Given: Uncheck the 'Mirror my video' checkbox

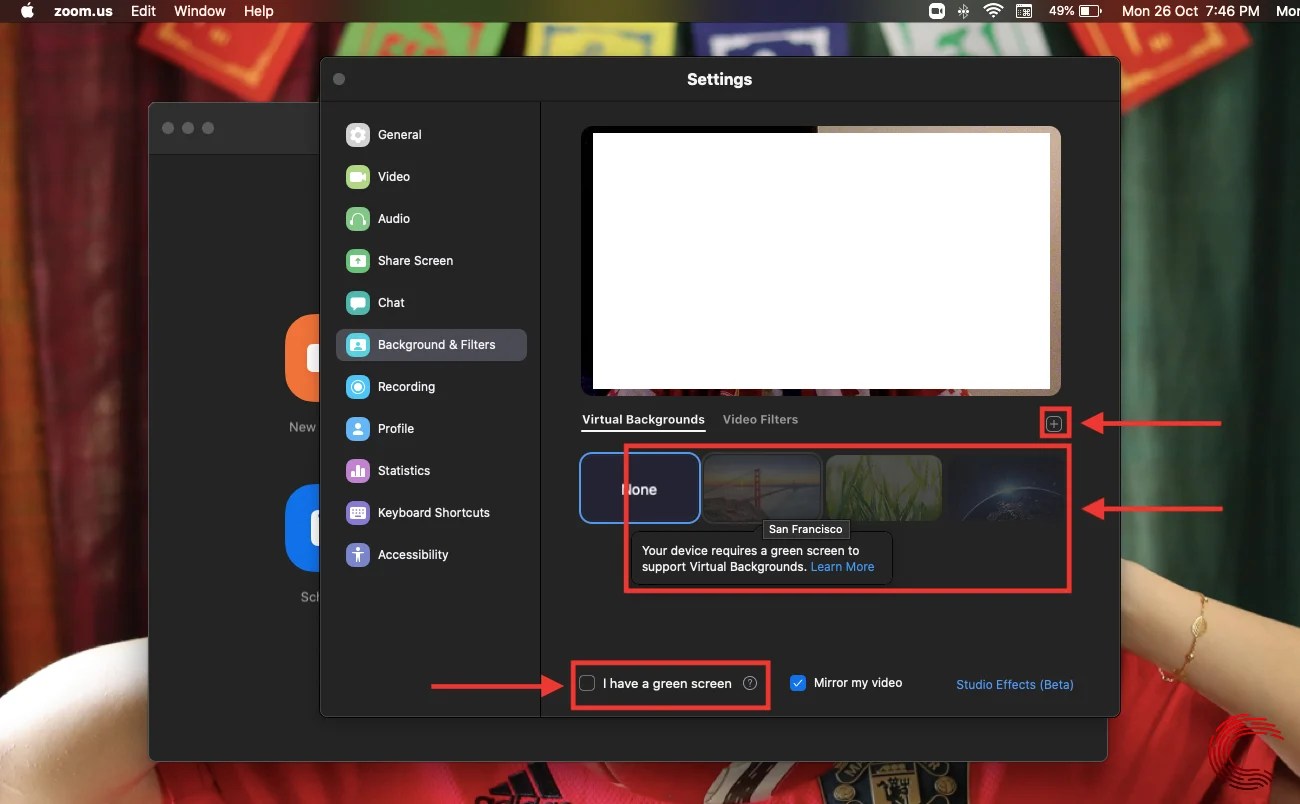Looking at the screenshot, I should pos(798,683).
